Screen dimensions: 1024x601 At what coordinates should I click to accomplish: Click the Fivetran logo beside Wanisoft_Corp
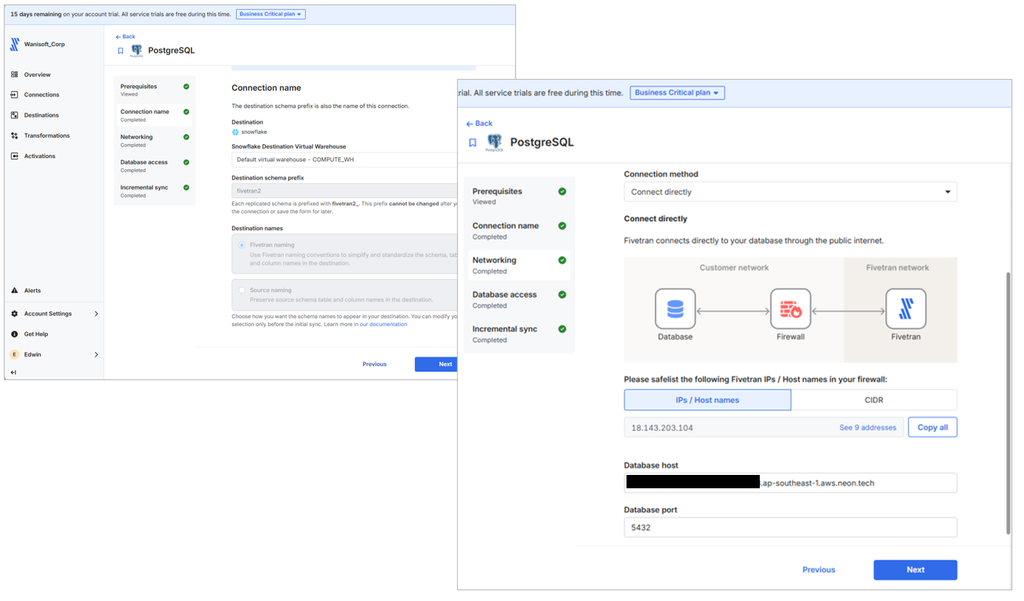point(14,44)
